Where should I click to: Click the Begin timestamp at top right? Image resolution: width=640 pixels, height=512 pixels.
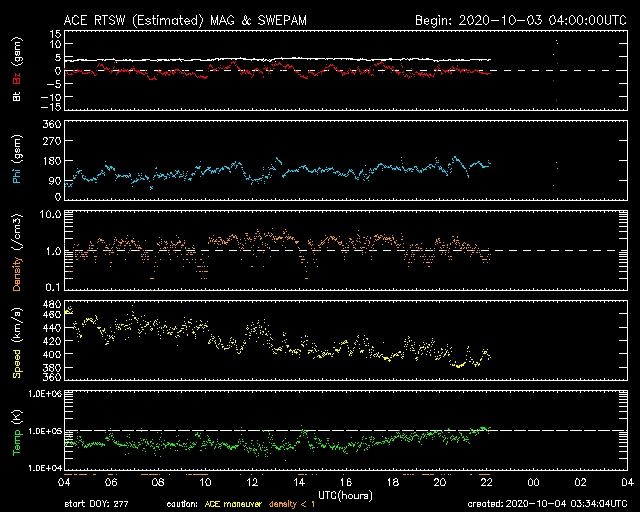pyautogui.click(x=520, y=20)
